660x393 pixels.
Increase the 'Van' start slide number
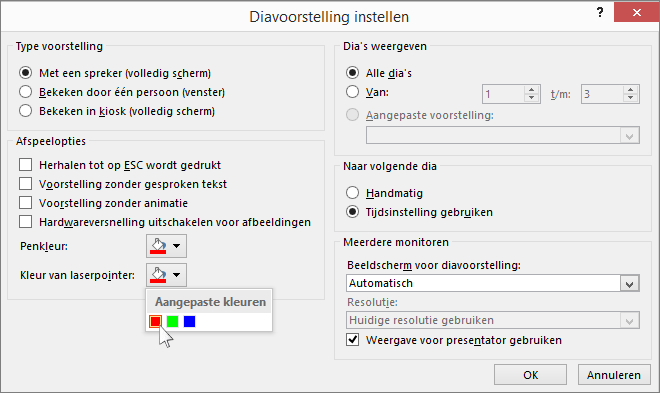click(532, 90)
